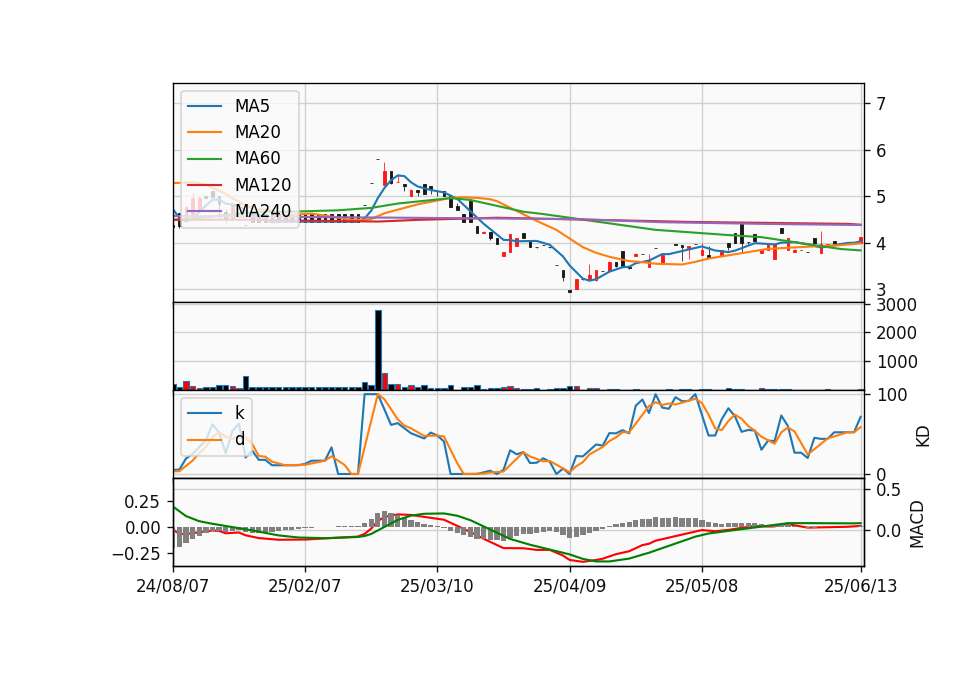Click KD axis label 100

pos(892,395)
